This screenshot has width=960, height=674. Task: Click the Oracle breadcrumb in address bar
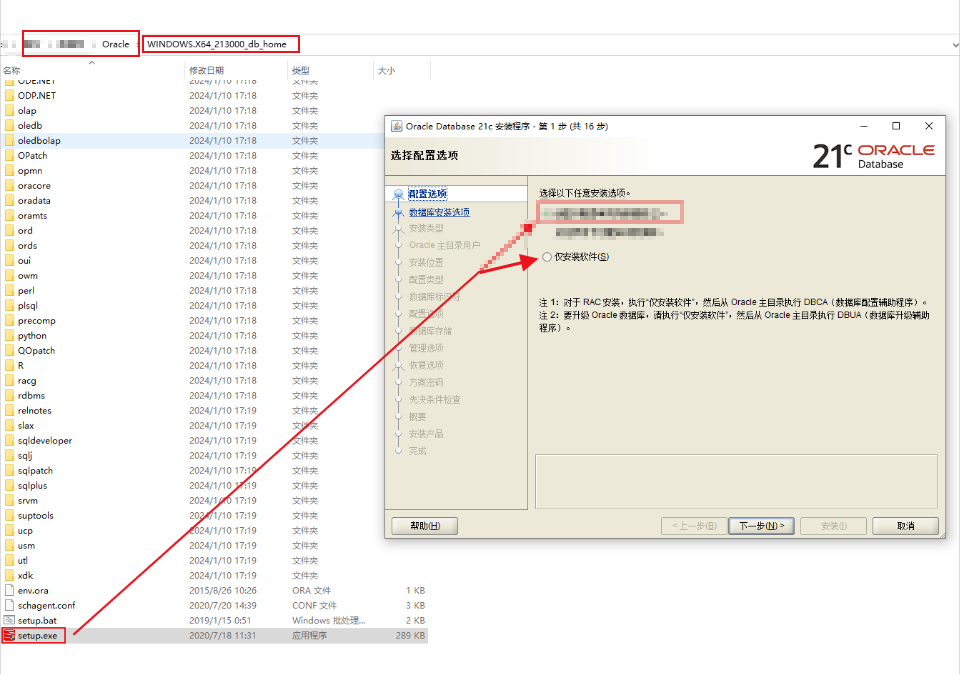click(116, 44)
